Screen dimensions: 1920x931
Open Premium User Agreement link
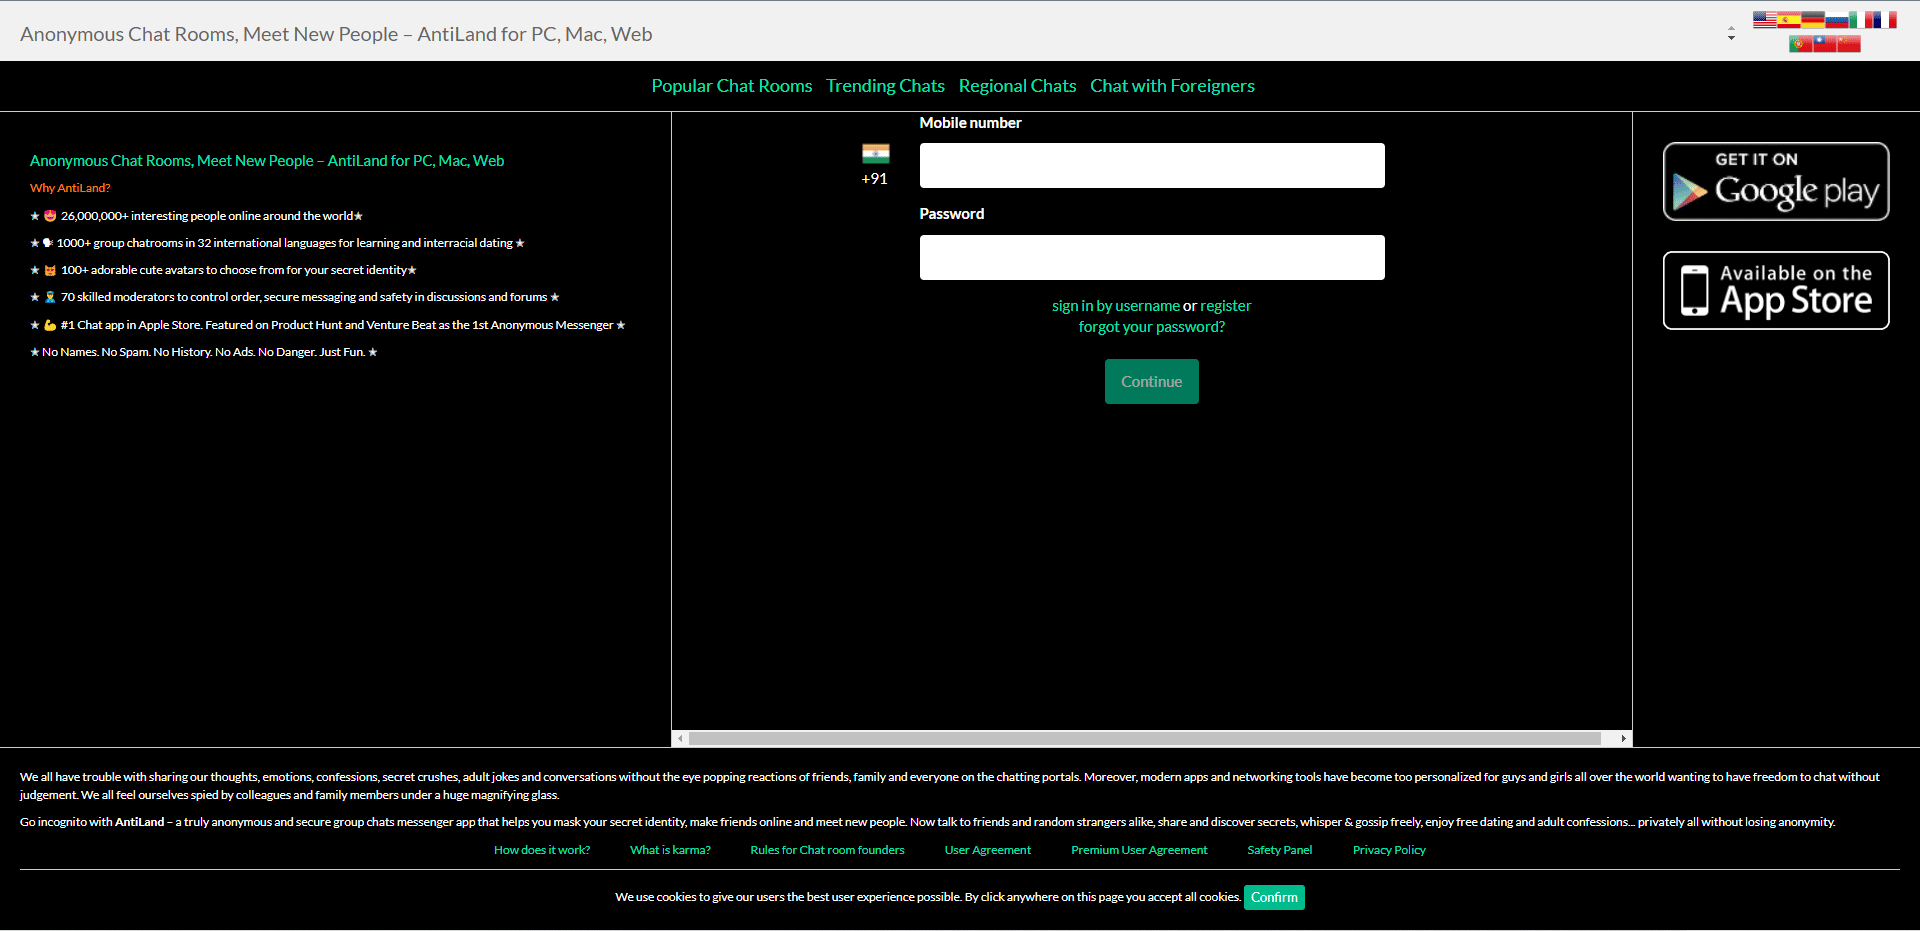[1139, 850]
